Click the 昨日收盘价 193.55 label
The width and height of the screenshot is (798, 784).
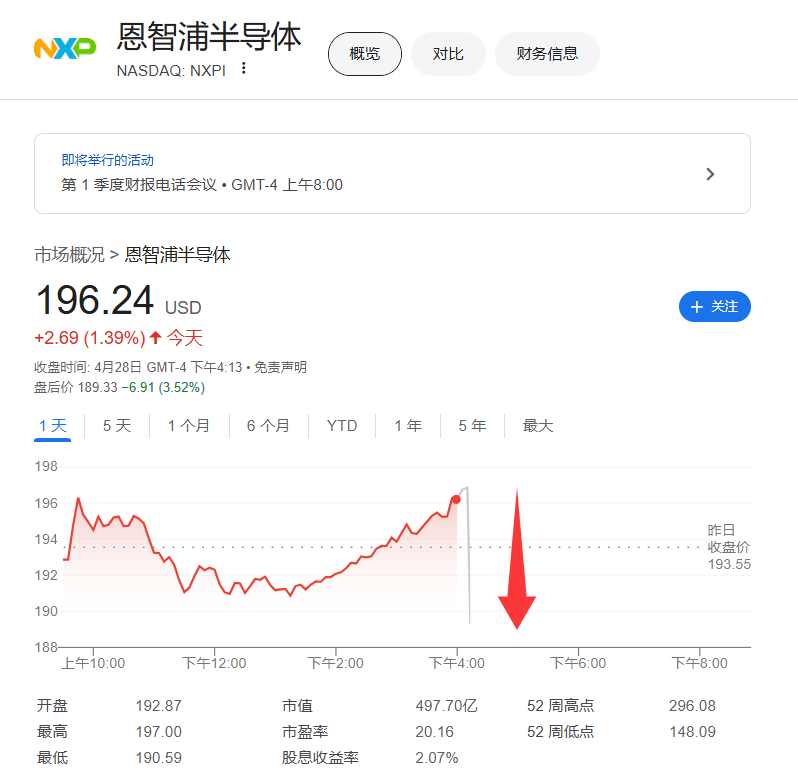pos(728,547)
